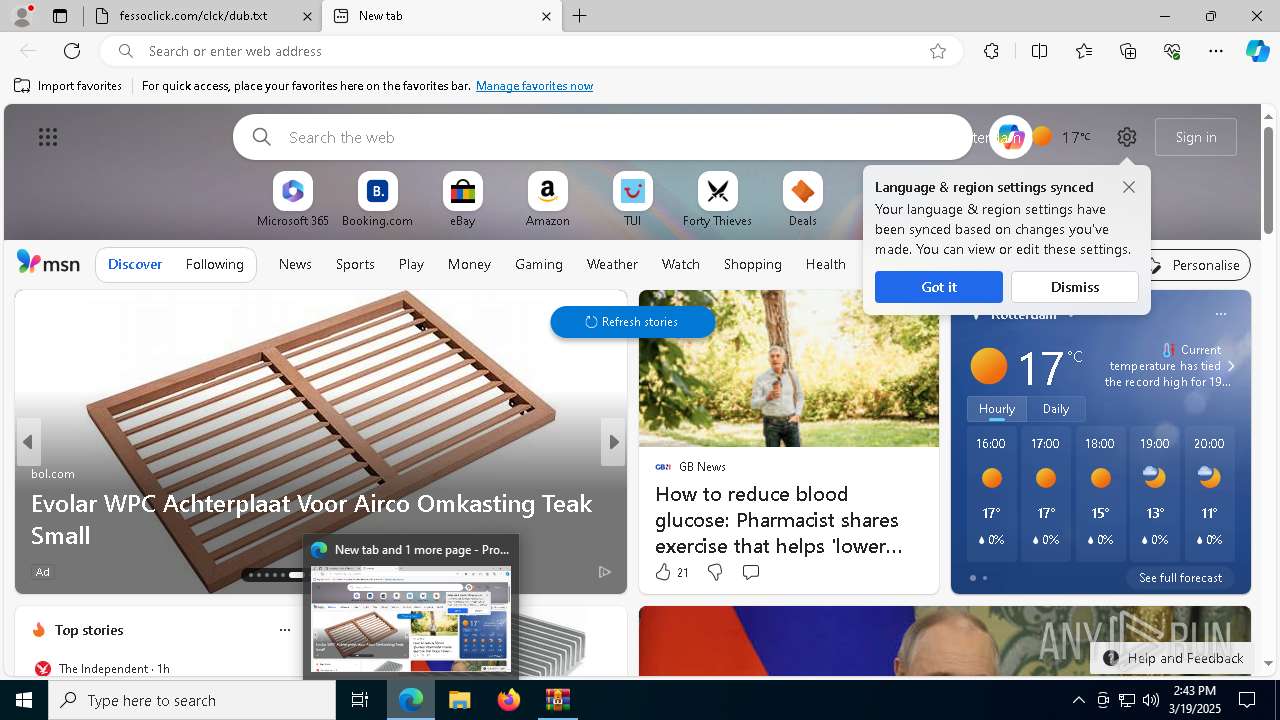1280x720 pixels.
Task: Dislike the GB News story
Action: click(x=715, y=572)
